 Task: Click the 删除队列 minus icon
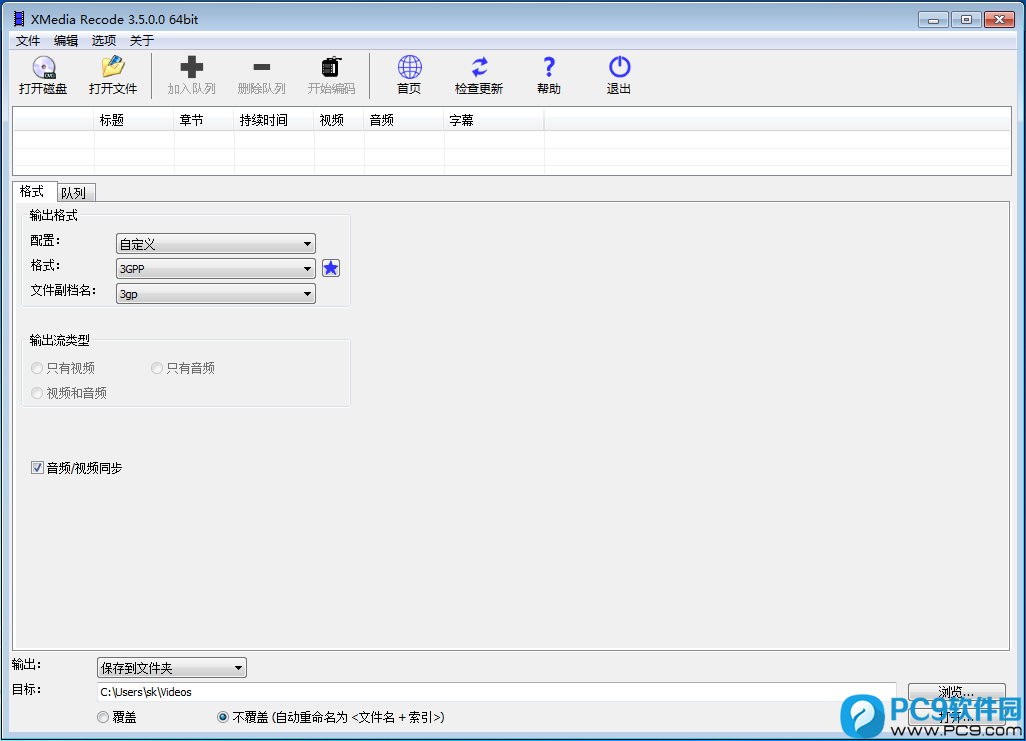click(262, 67)
